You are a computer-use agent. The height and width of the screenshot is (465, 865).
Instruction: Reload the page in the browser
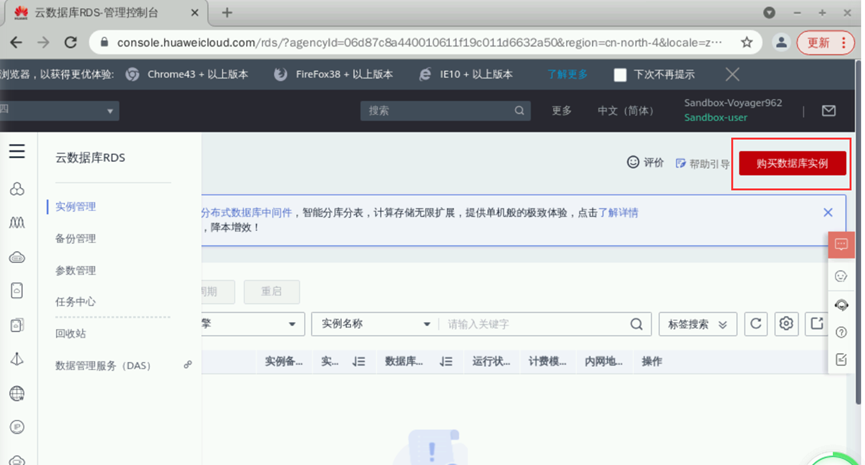tap(71, 42)
